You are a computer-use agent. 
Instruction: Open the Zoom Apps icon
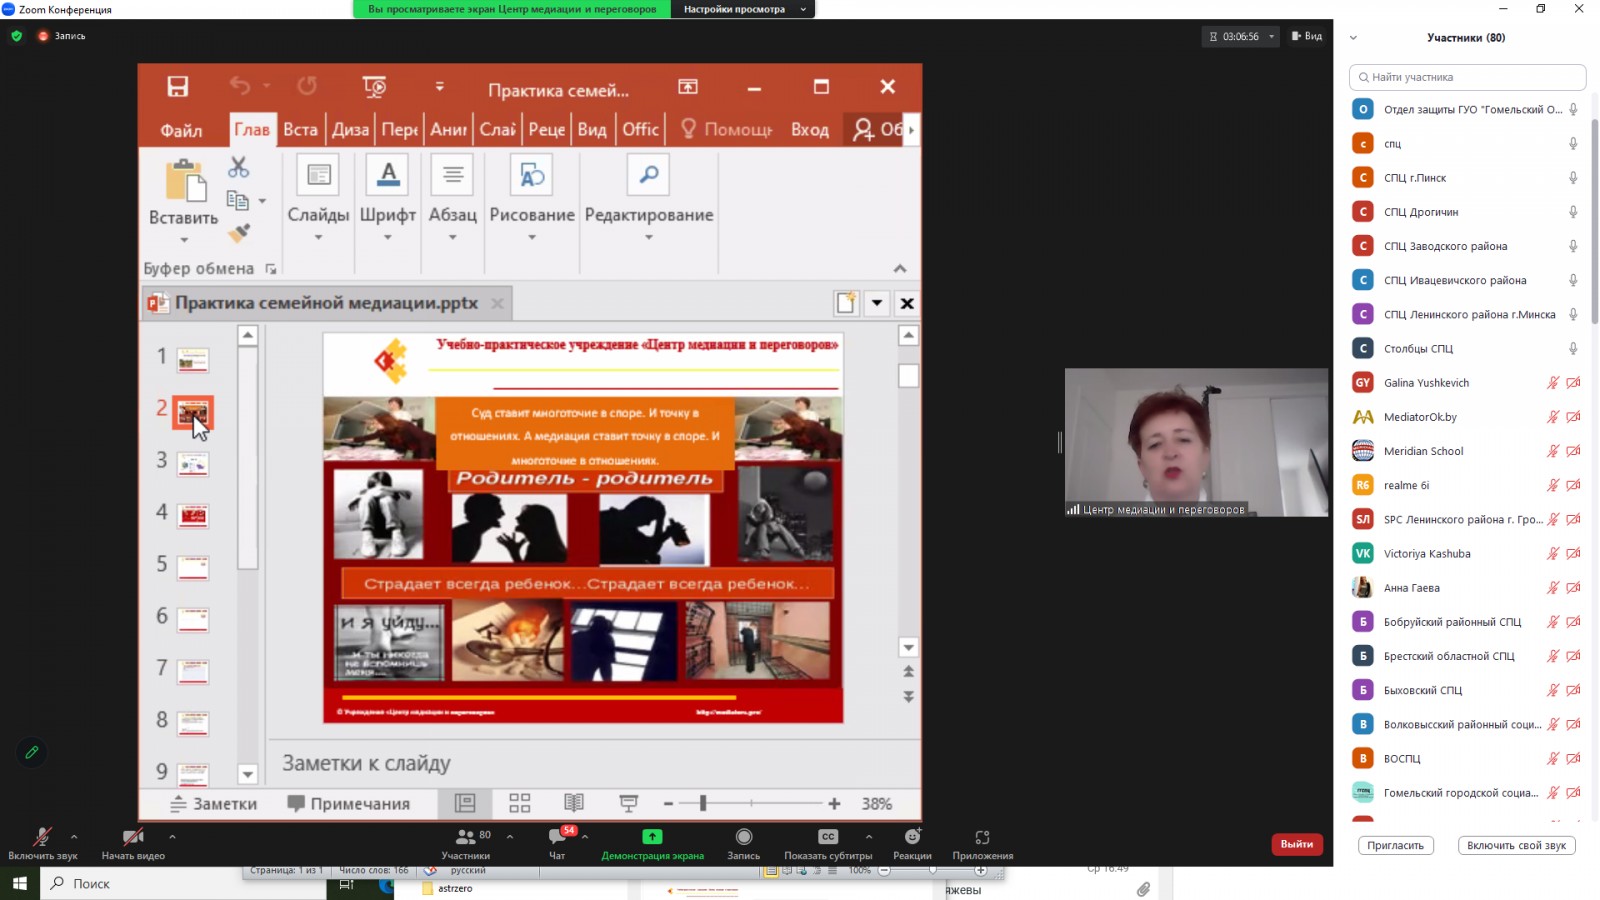[982, 837]
